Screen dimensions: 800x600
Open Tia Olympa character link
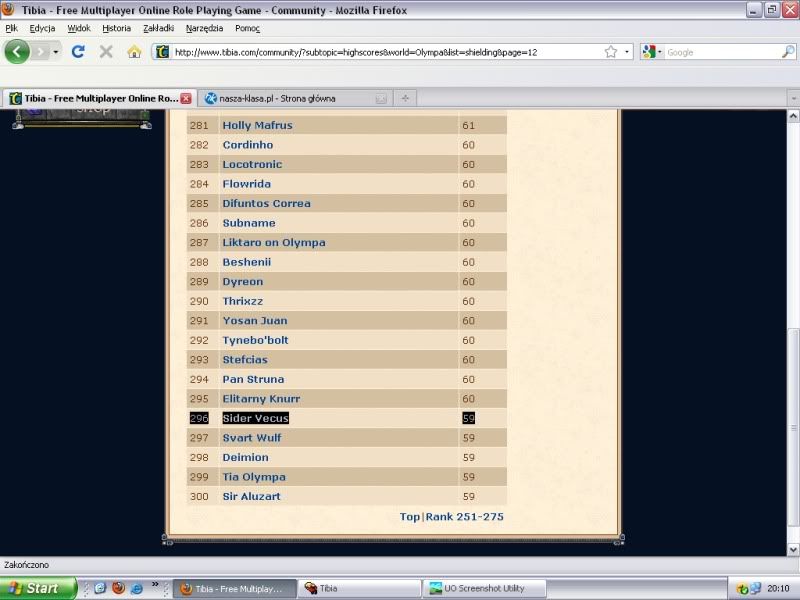point(254,477)
